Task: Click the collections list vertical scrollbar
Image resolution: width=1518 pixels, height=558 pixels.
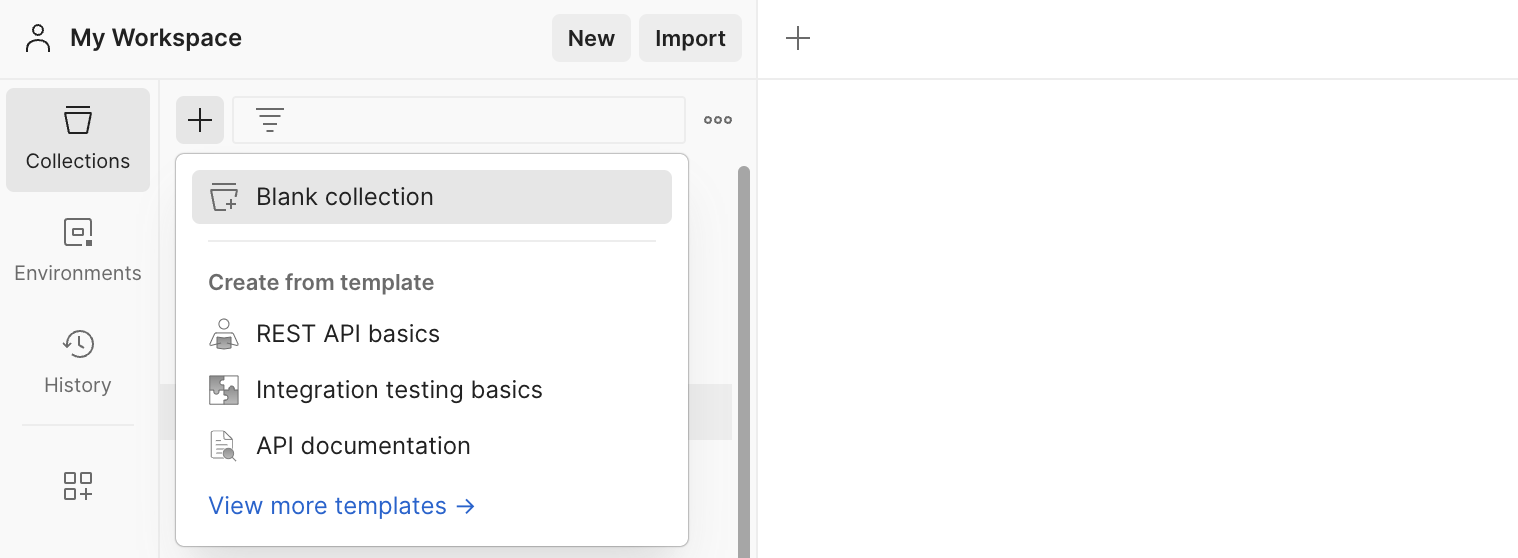Action: 743,360
